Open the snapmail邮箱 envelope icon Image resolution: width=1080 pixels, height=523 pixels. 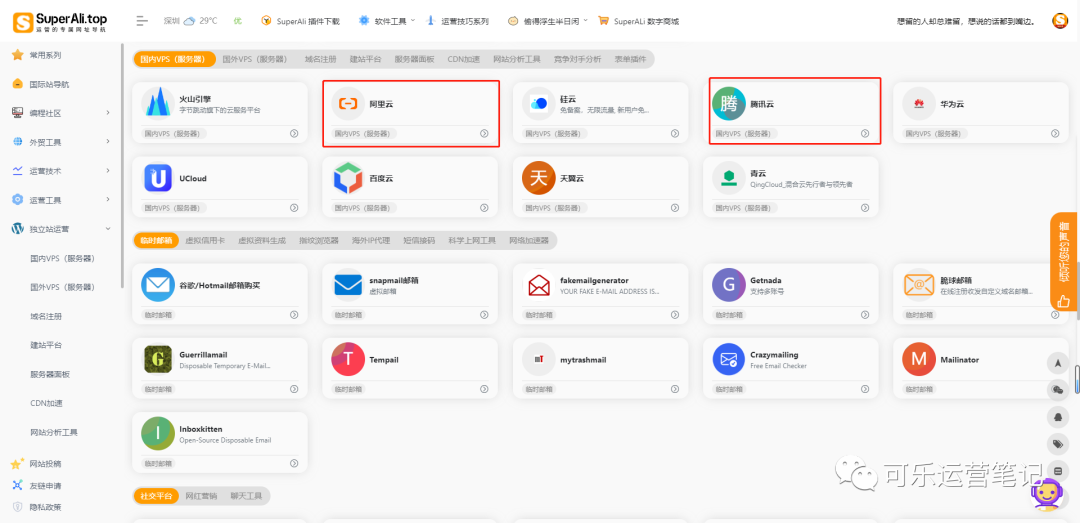(x=349, y=285)
